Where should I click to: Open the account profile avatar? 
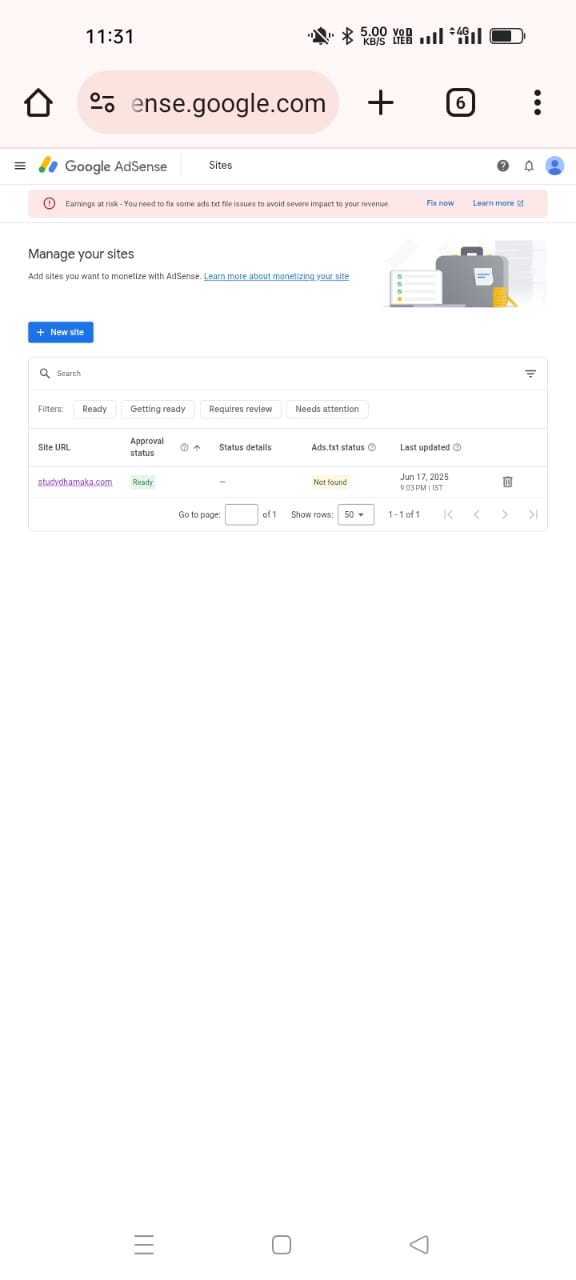coord(555,166)
